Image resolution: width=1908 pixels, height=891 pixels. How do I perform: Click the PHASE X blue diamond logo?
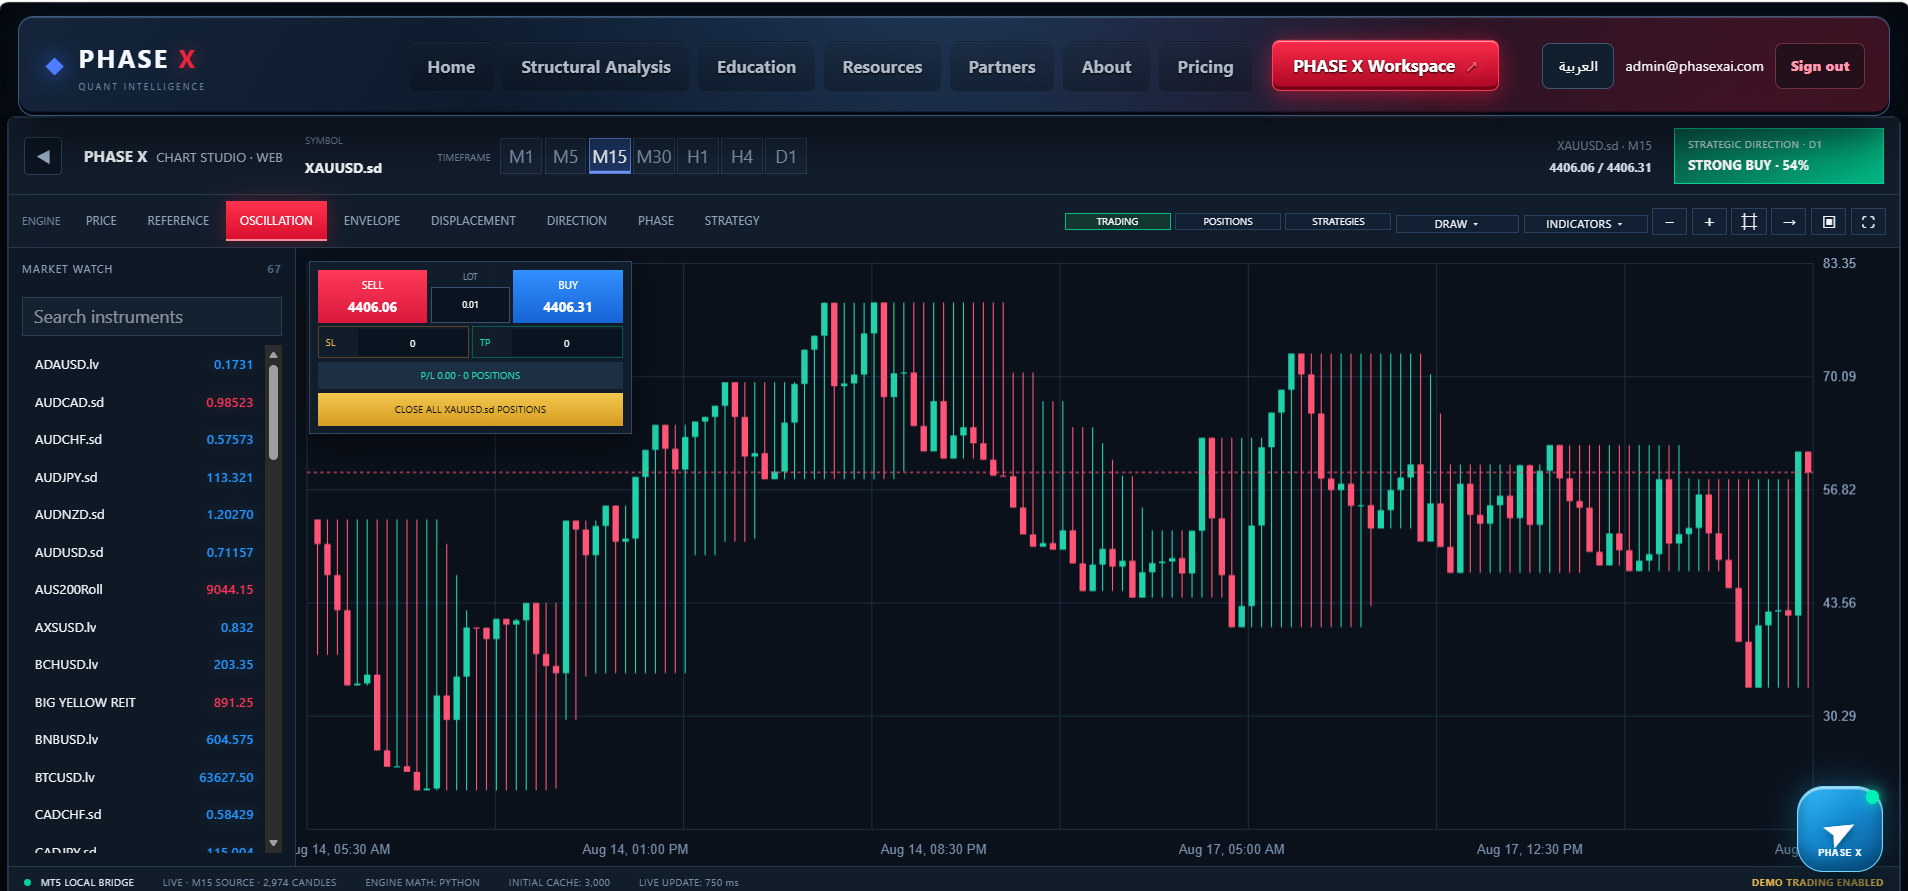click(55, 66)
